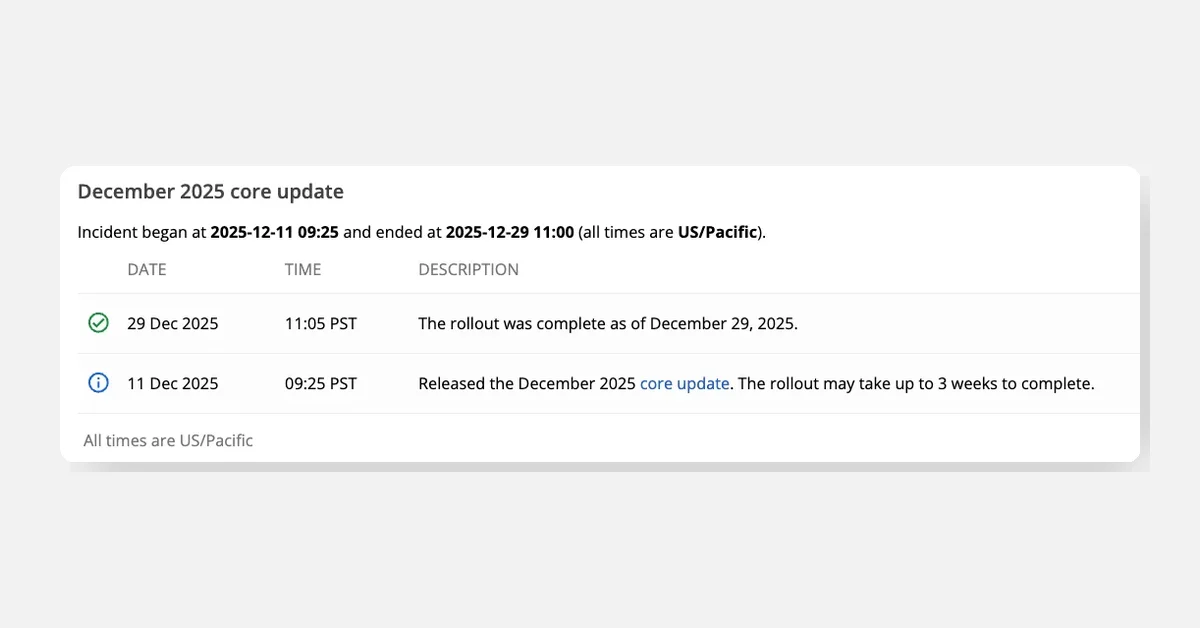The height and width of the screenshot is (628, 1200).
Task: Sort by the DATE column header
Action: click(x=147, y=269)
